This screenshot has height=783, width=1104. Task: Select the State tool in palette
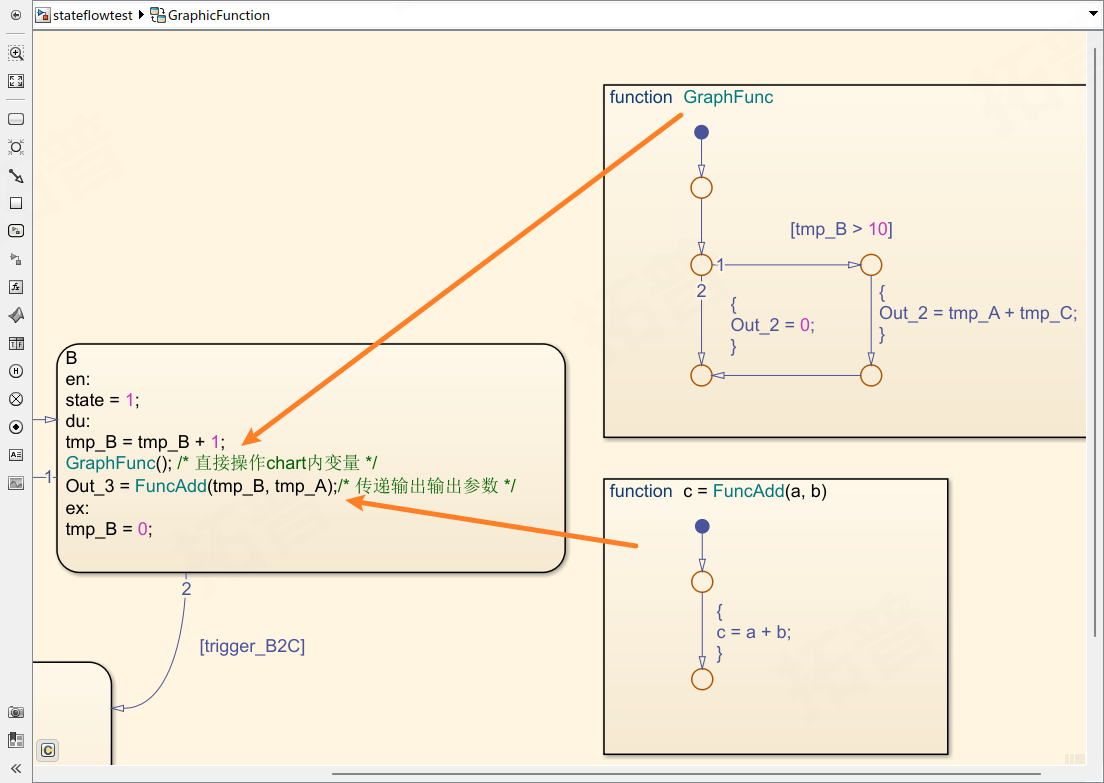pyautogui.click(x=16, y=119)
